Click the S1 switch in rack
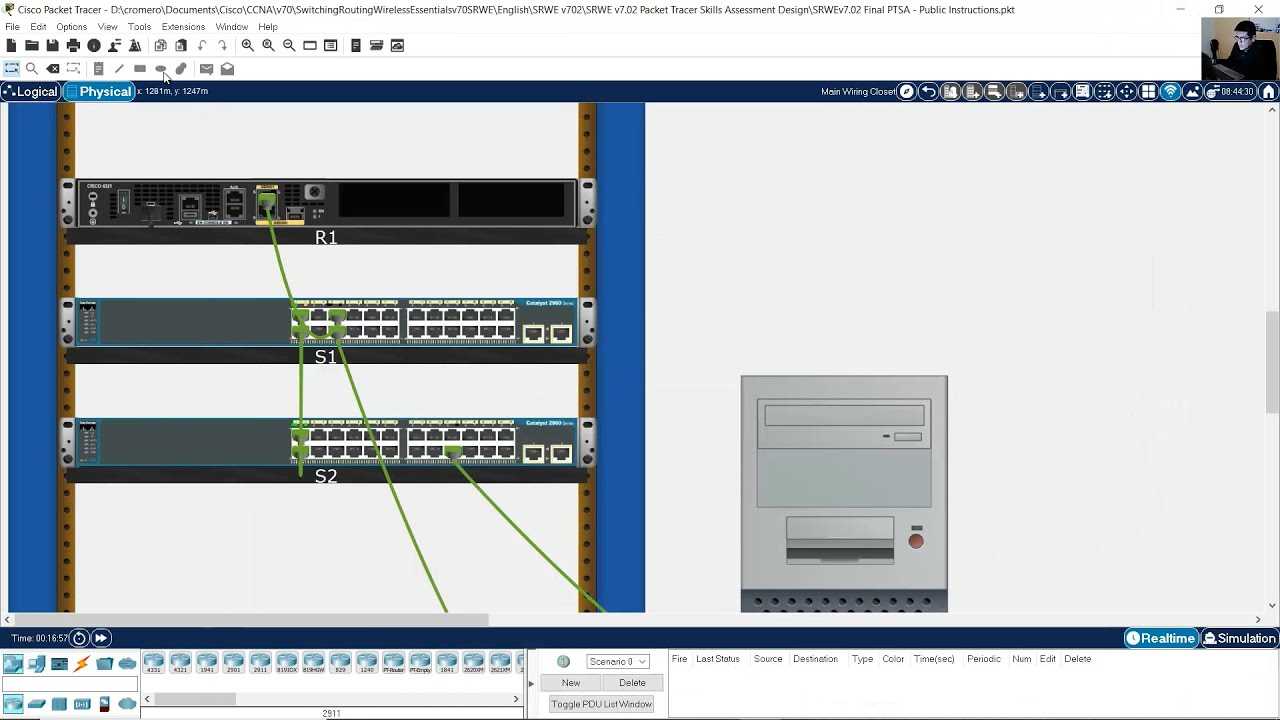 point(326,321)
